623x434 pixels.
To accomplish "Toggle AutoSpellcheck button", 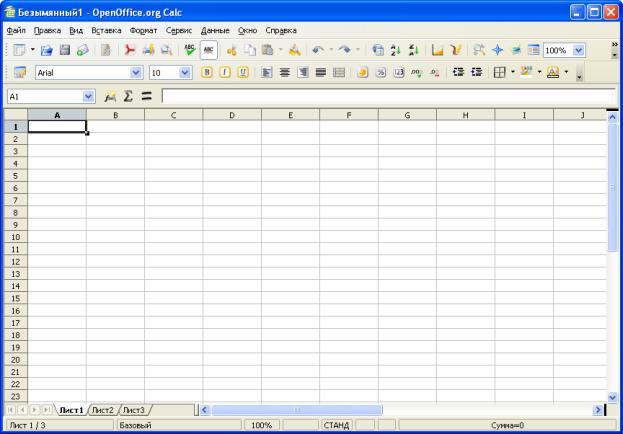I will 209,50.
